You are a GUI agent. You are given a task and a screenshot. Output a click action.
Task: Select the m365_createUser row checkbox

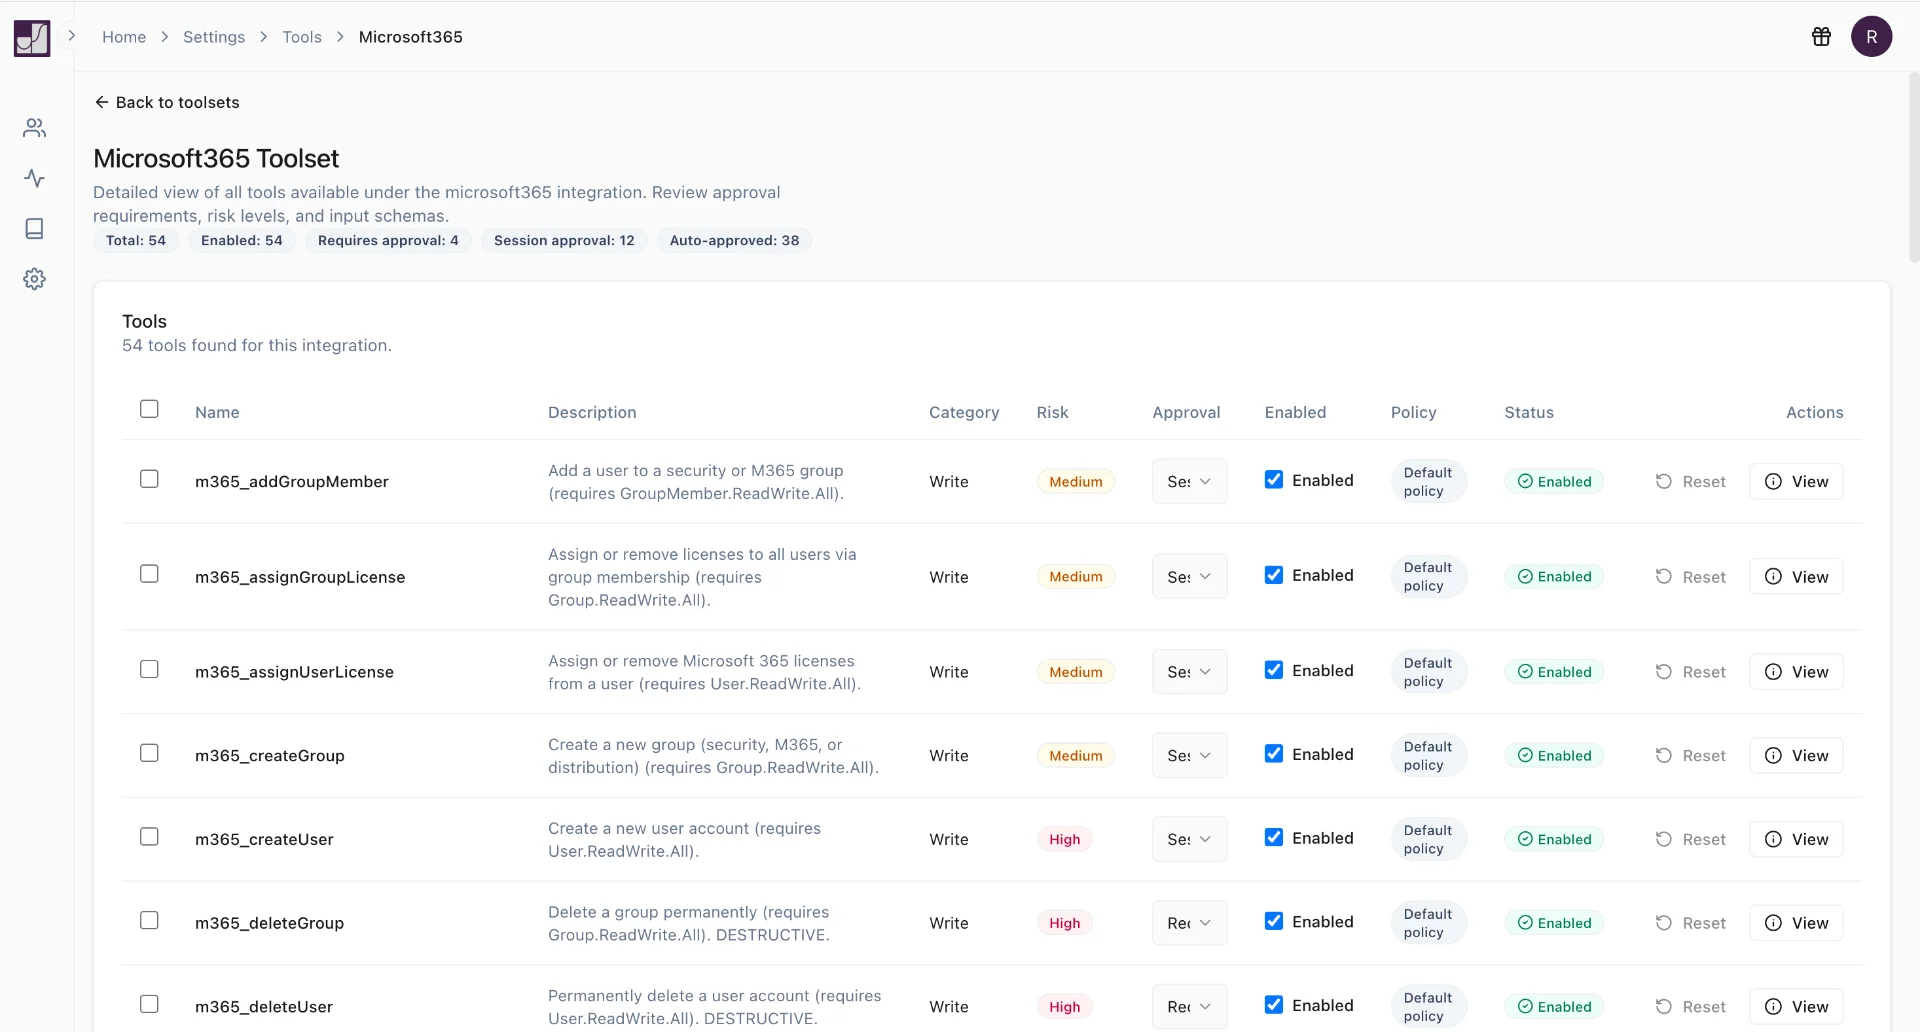(149, 837)
